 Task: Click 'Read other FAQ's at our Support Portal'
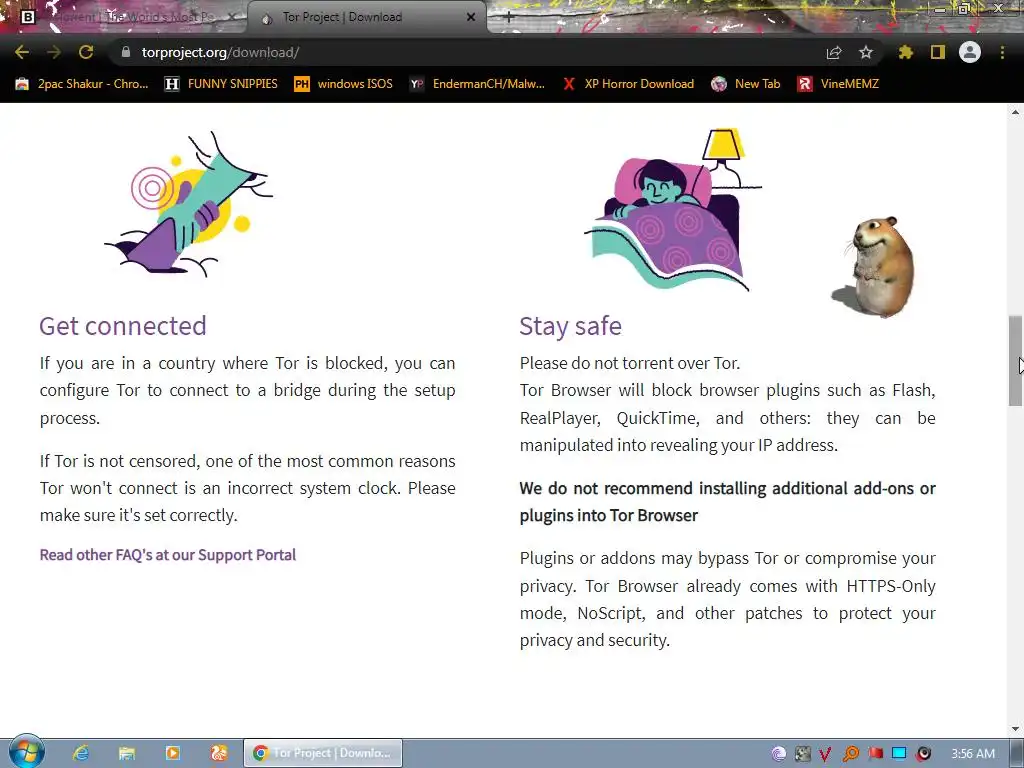point(168,555)
